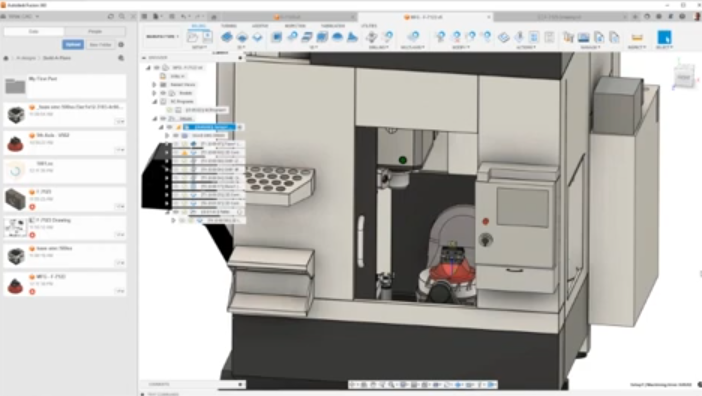
Task: Open the Drilling operation icon
Action: click(372, 37)
